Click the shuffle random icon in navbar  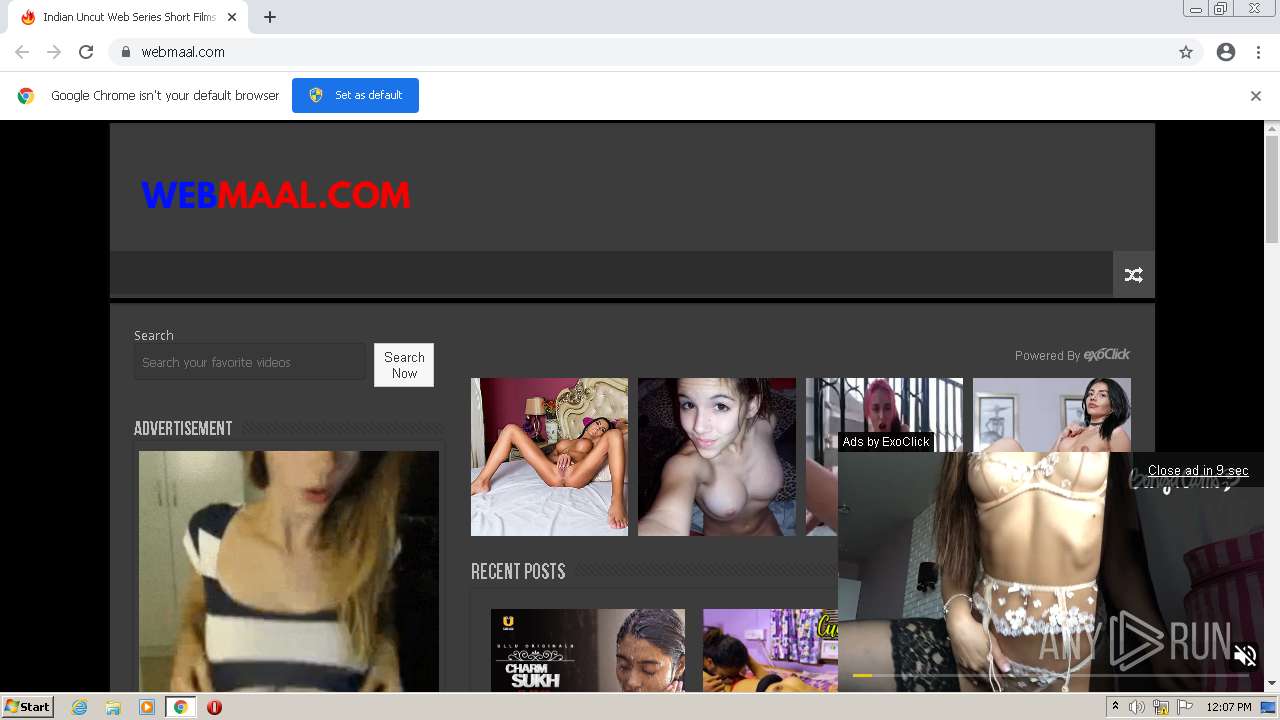tap(1133, 275)
